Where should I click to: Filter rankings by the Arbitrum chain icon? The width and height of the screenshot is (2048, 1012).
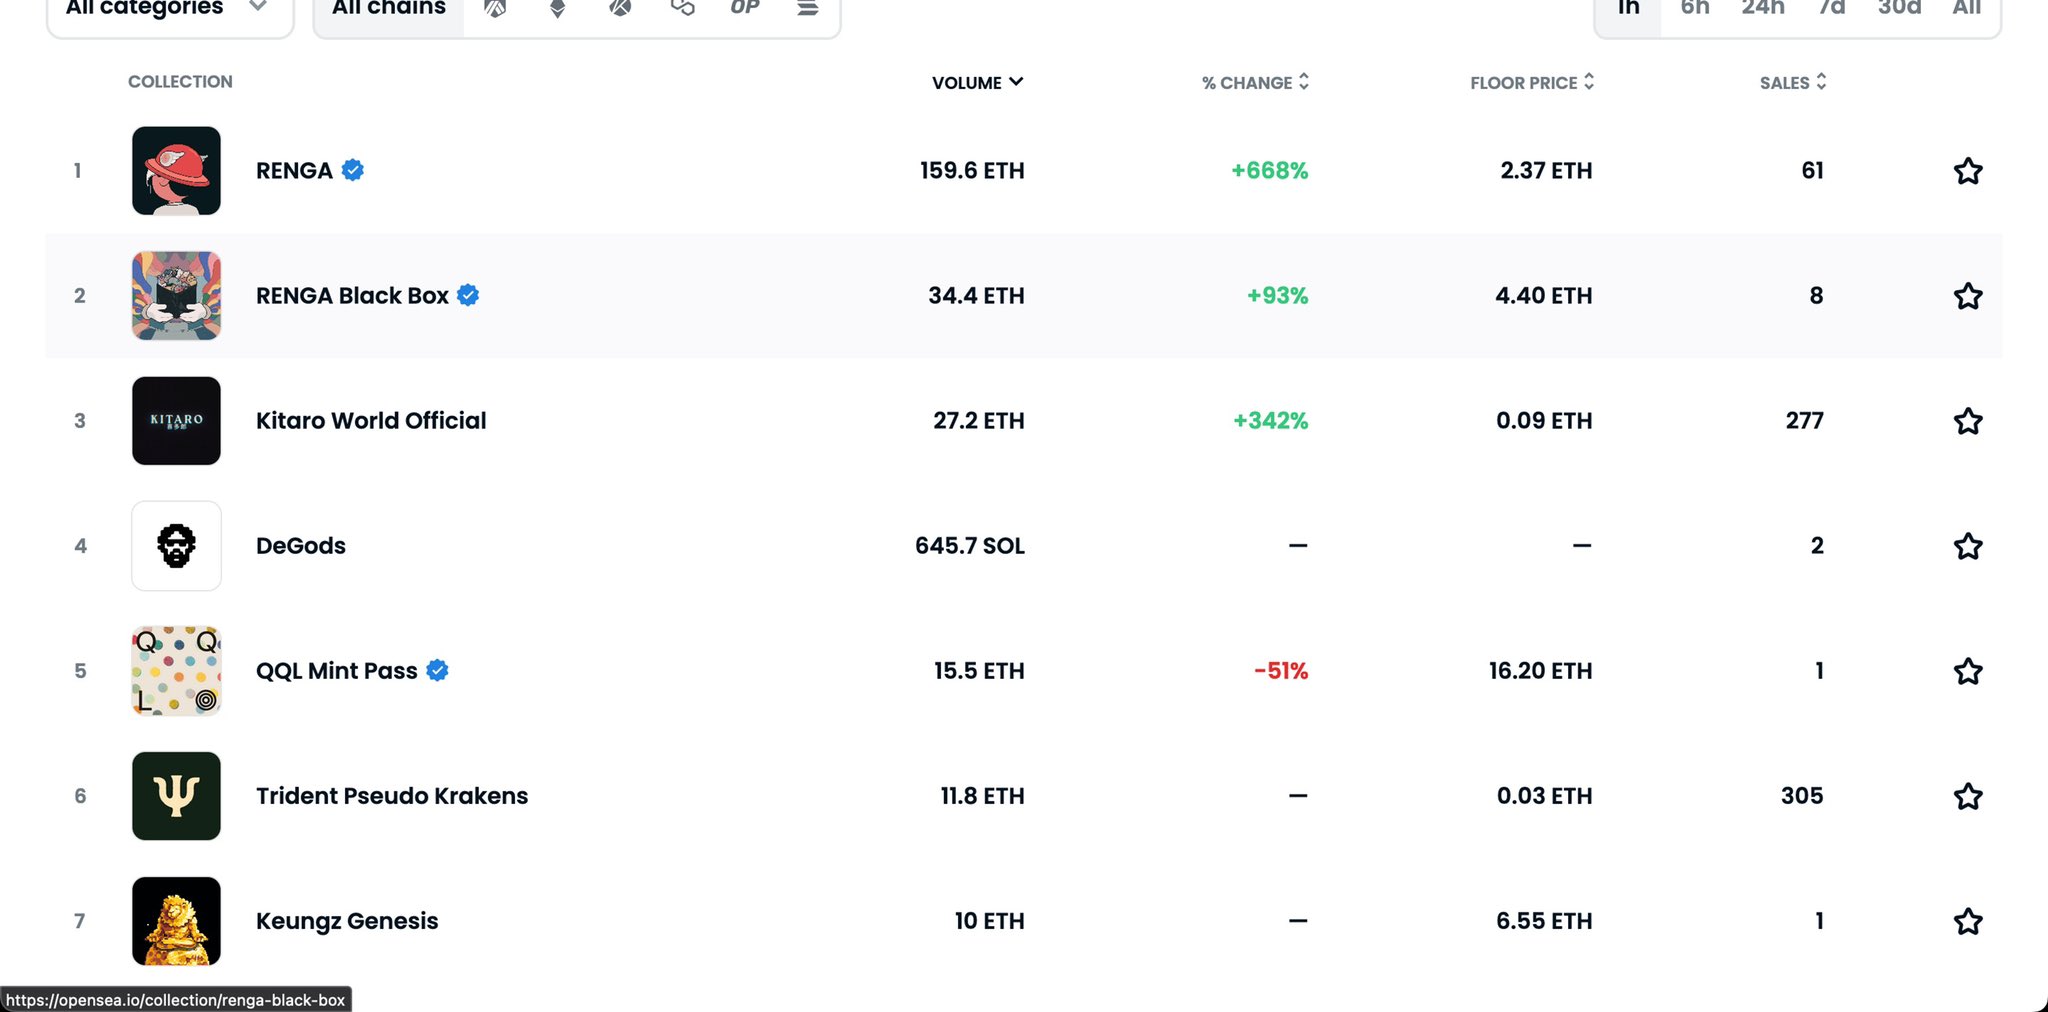pyautogui.click(x=495, y=8)
